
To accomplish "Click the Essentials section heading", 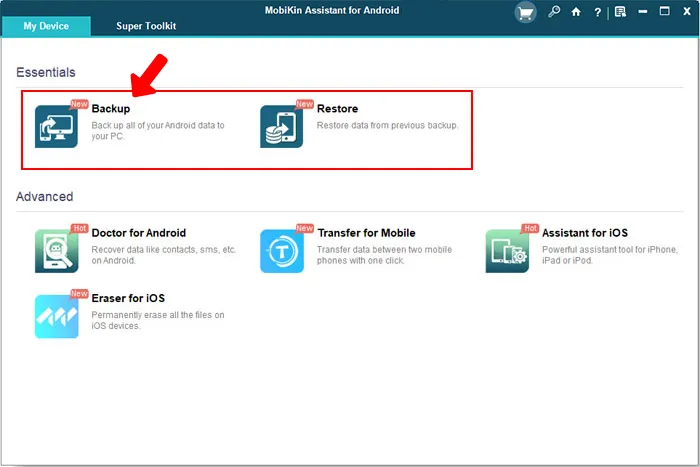I will [x=46, y=72].
